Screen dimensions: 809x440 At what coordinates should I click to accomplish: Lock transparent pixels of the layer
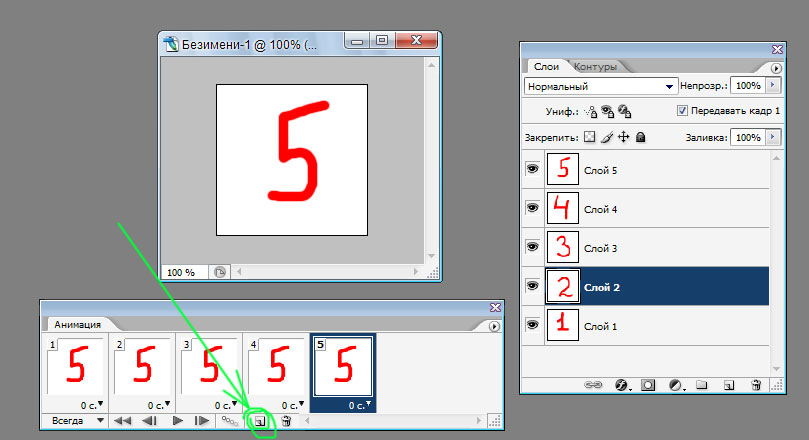[x=589, y=137]
